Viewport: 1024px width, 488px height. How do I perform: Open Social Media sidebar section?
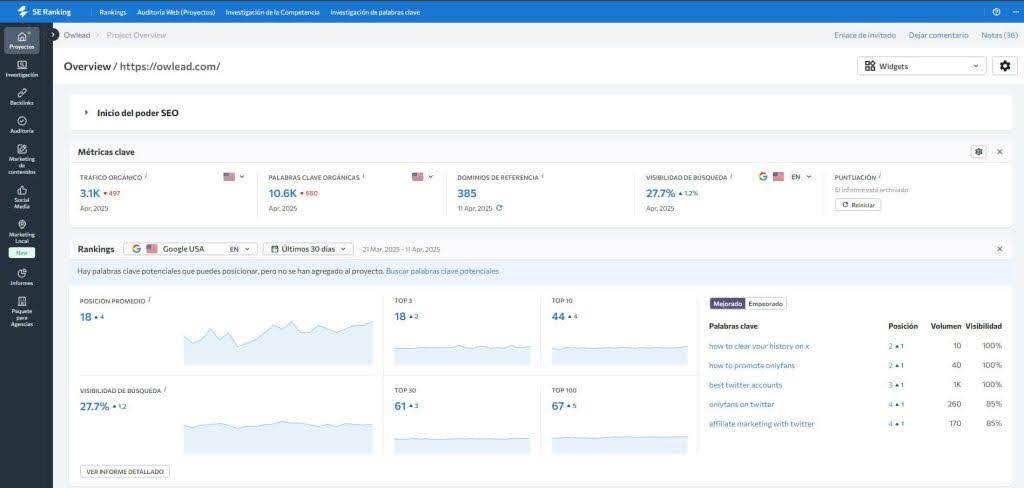pyautogui.click(x=22, y=197)
